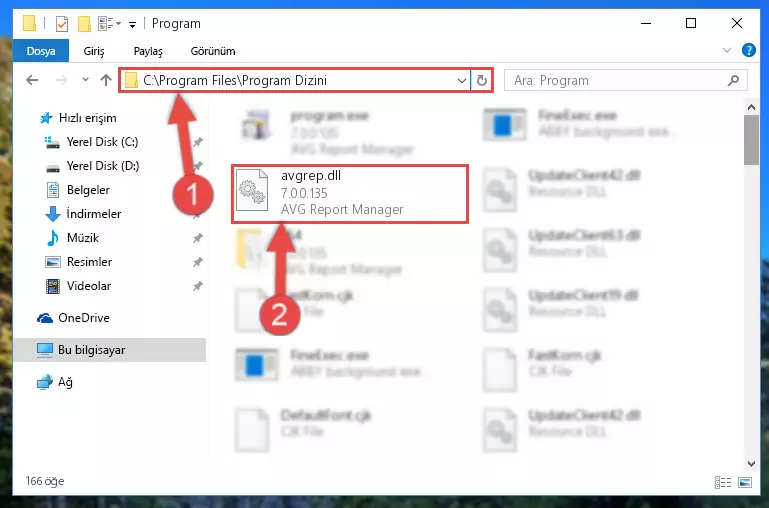Go up one folder level arrow
Viewport: 769px width, 508px height.
coord(106,80)
